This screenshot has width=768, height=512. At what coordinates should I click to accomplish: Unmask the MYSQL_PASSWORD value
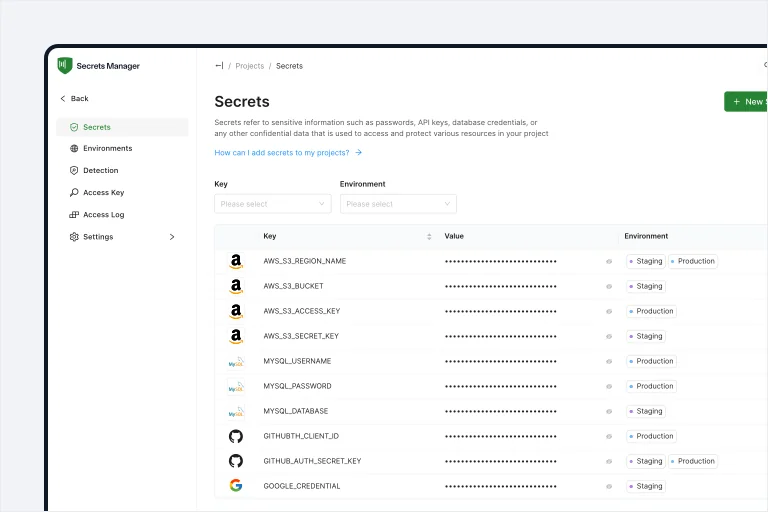tap(609, 387)
